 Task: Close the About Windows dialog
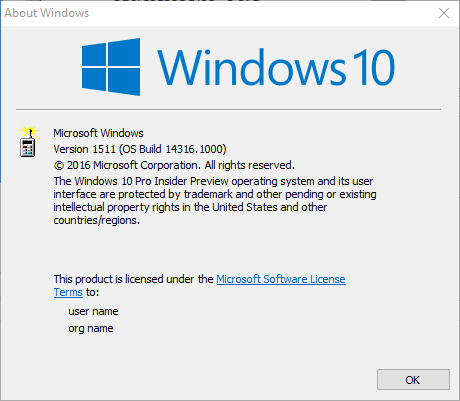(444, 13)
